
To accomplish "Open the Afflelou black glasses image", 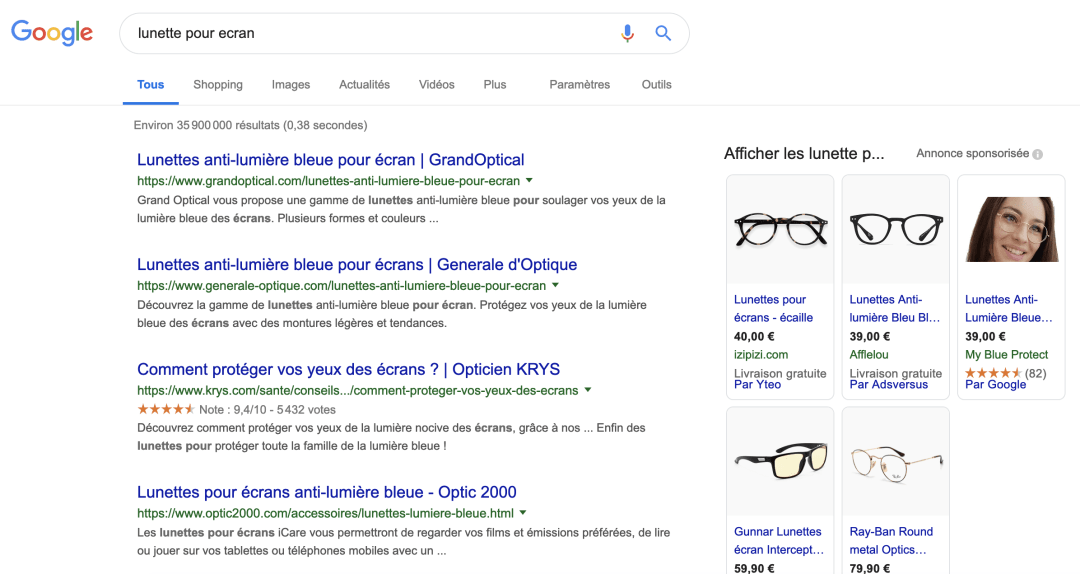I will coord(895,229).
